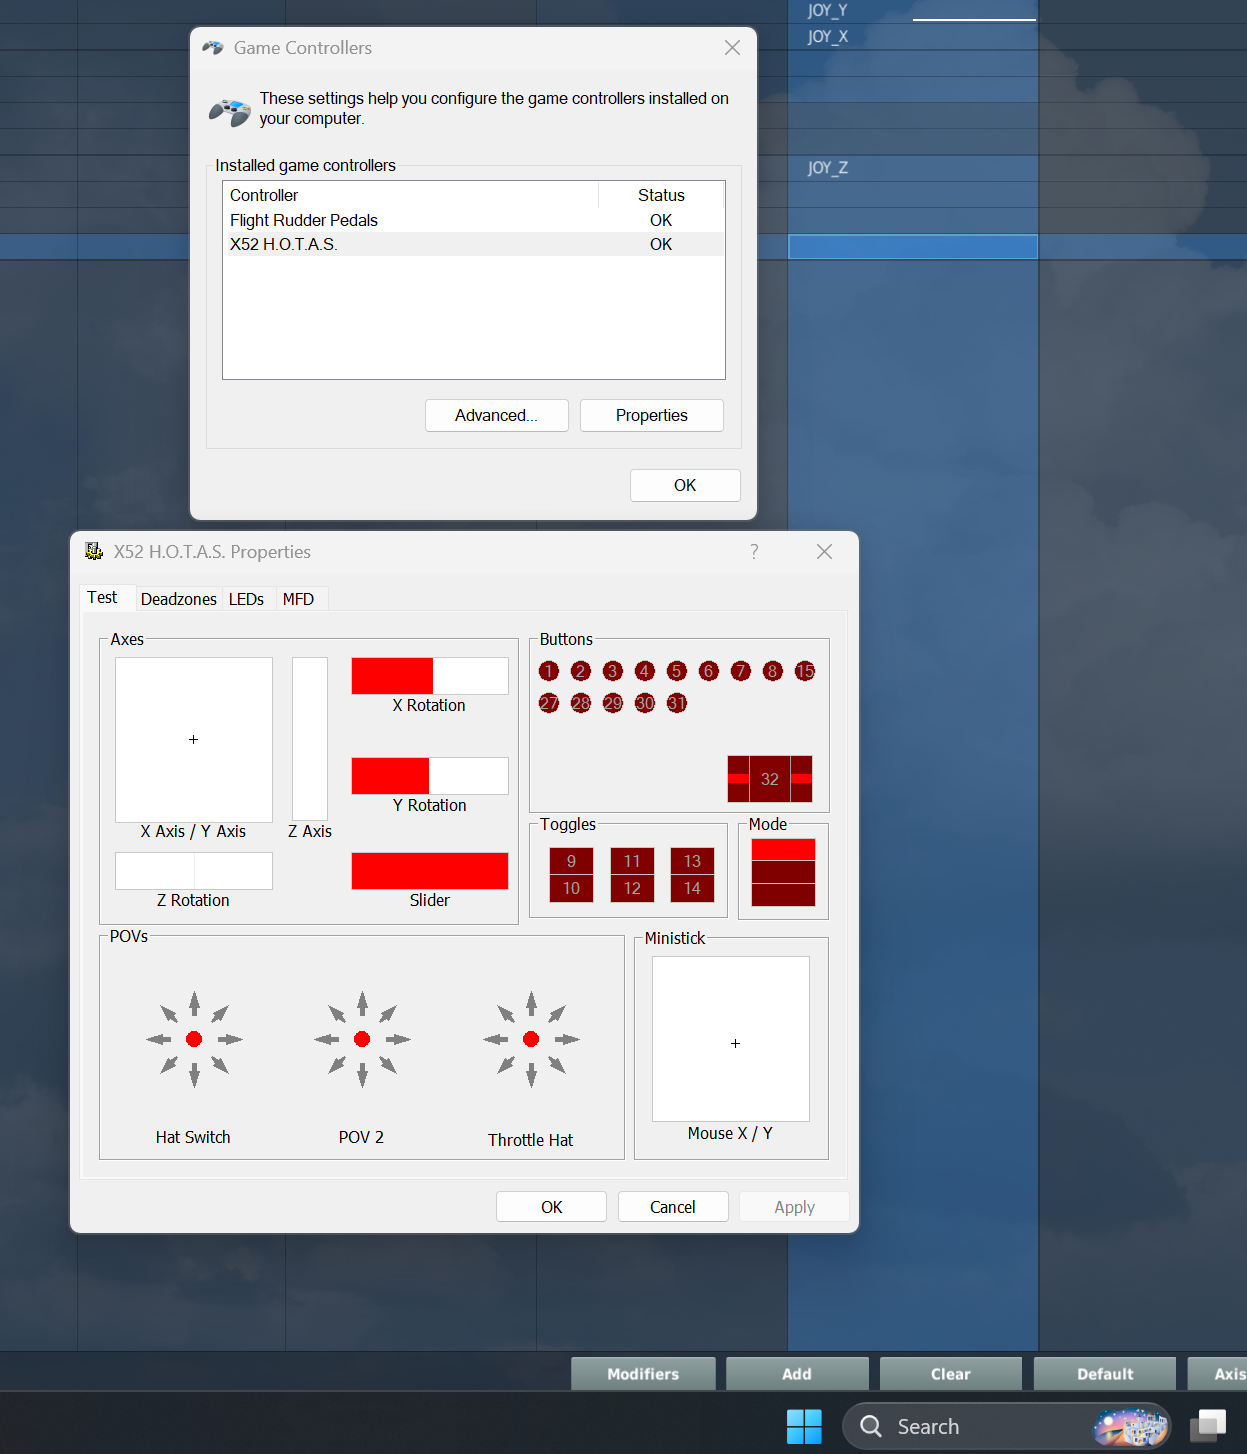This screenshot has height=1454, width=1247.
Task: Click toggle indicator 14
Action: click(692, 888)
